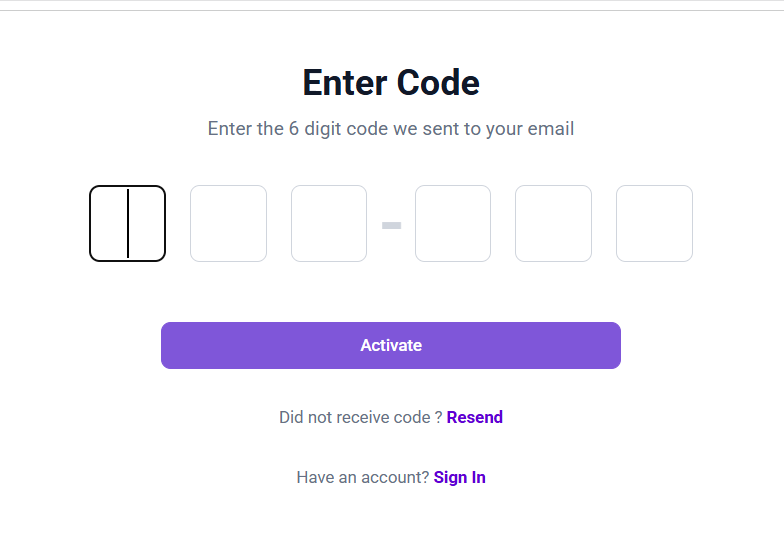Select the third code digit box
This screenshot has height=542, width=784.
(x=329, y=224)
